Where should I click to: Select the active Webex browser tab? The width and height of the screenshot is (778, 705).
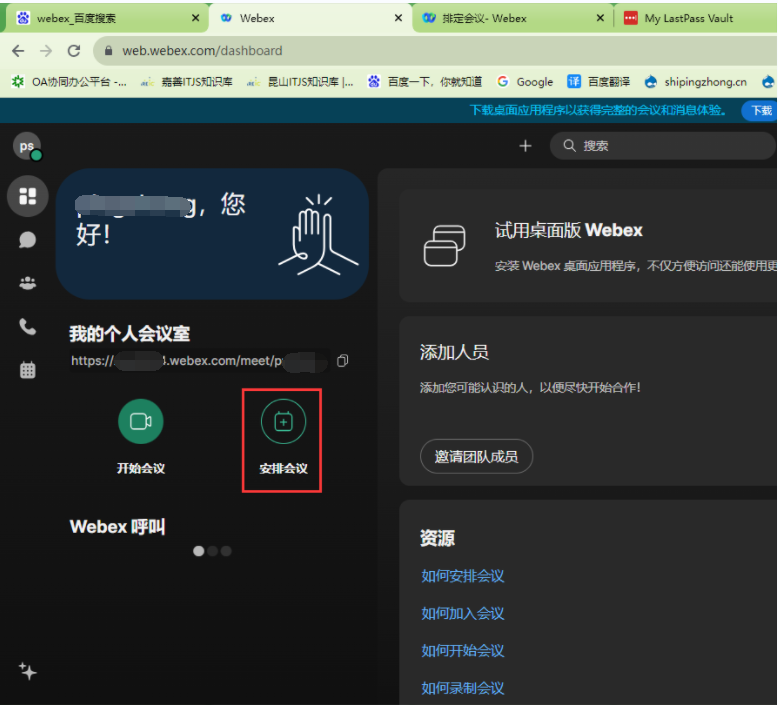point(308,18)
